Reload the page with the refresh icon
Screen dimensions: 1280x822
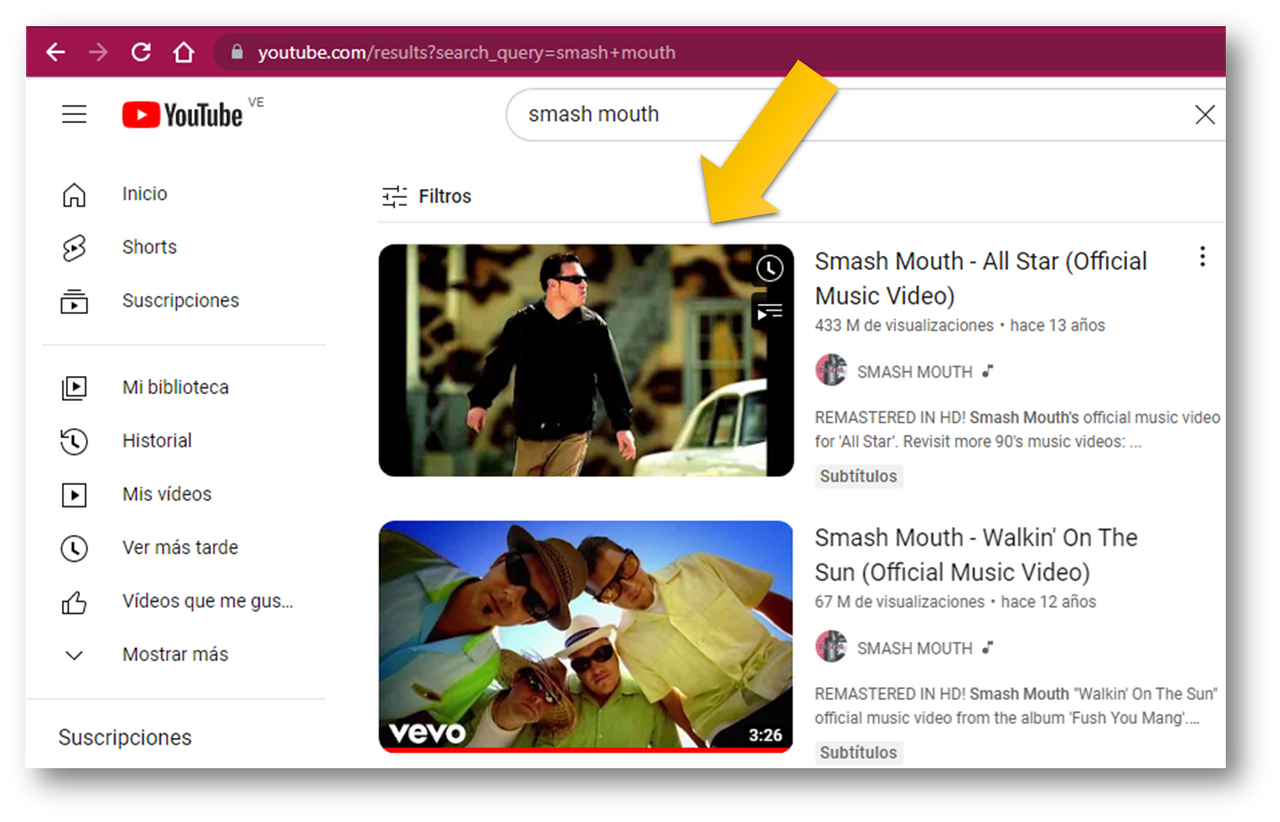click(x=141, y=52)
